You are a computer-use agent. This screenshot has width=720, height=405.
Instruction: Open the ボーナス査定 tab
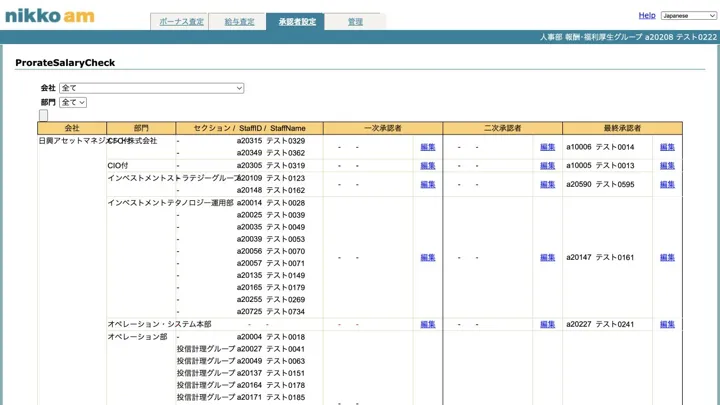click(x=181, y=22)
